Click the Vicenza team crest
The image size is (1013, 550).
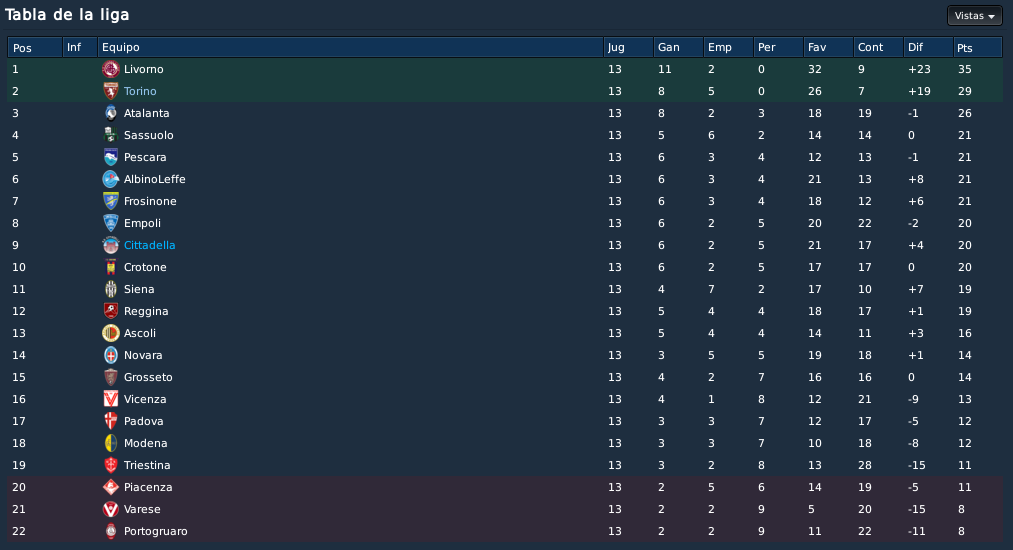pyautogui.click(x=111, y=399)
